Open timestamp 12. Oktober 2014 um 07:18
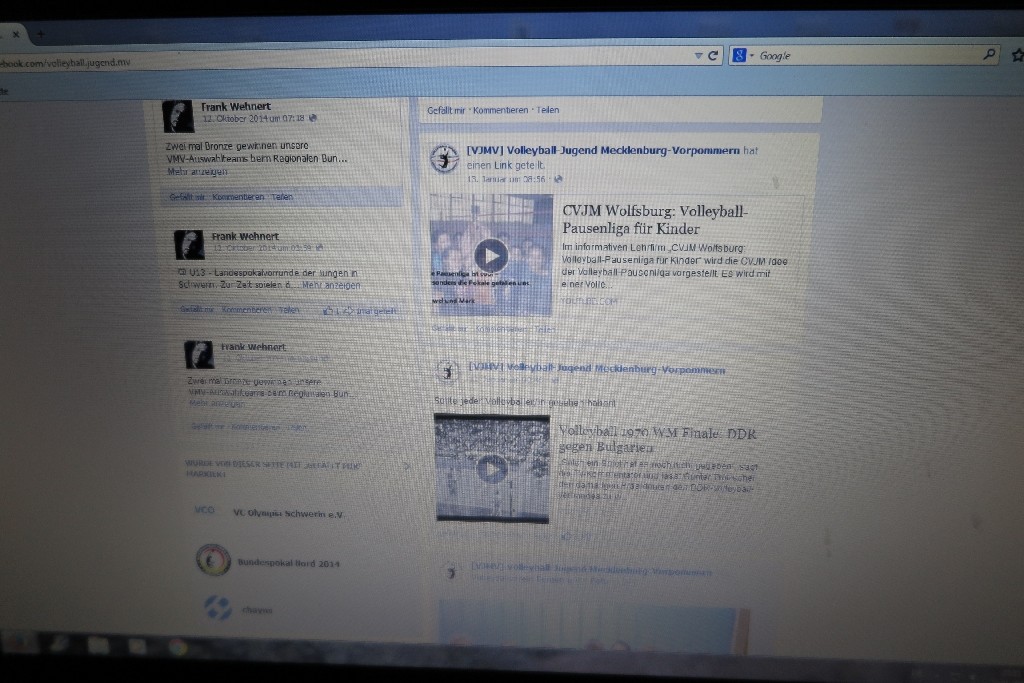 253,119
